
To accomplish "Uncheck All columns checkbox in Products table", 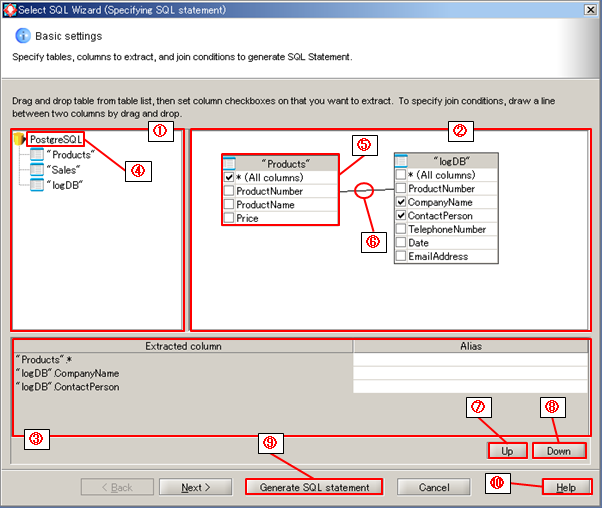I will (229, 177).
